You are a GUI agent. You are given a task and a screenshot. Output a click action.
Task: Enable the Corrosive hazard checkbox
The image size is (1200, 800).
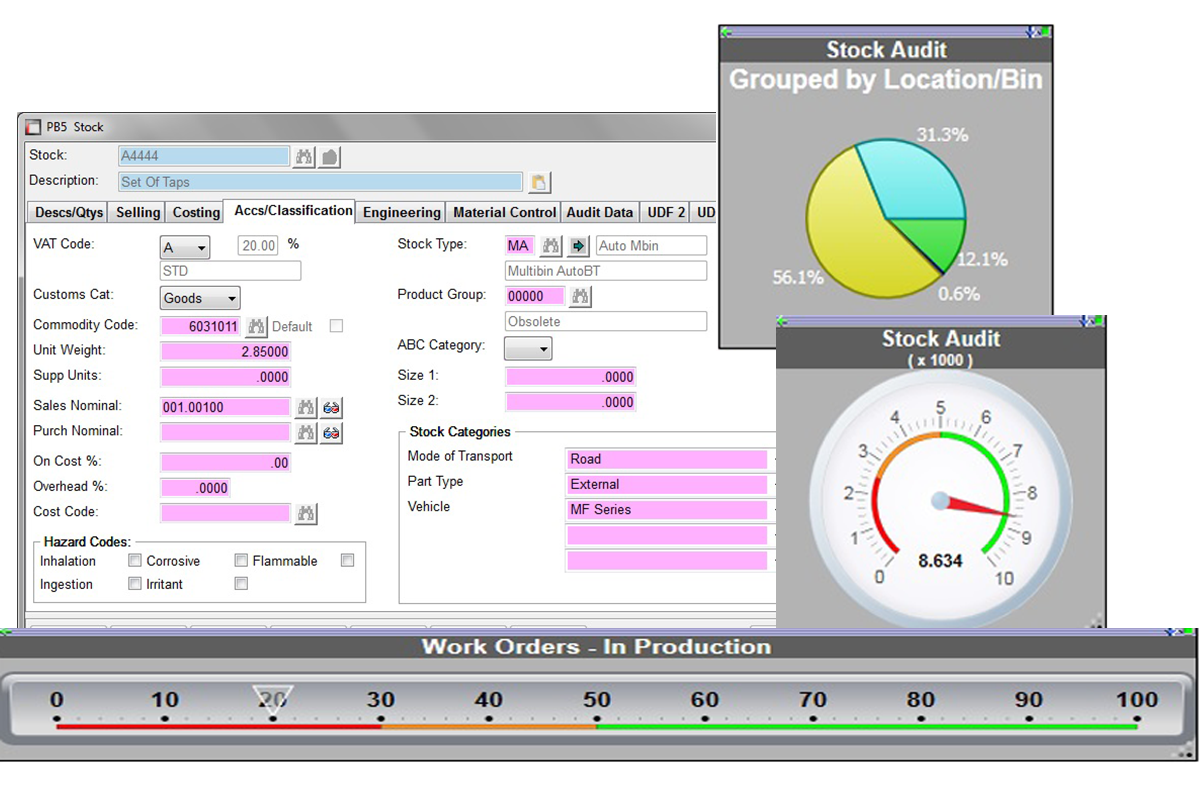[x=241, y=561]
